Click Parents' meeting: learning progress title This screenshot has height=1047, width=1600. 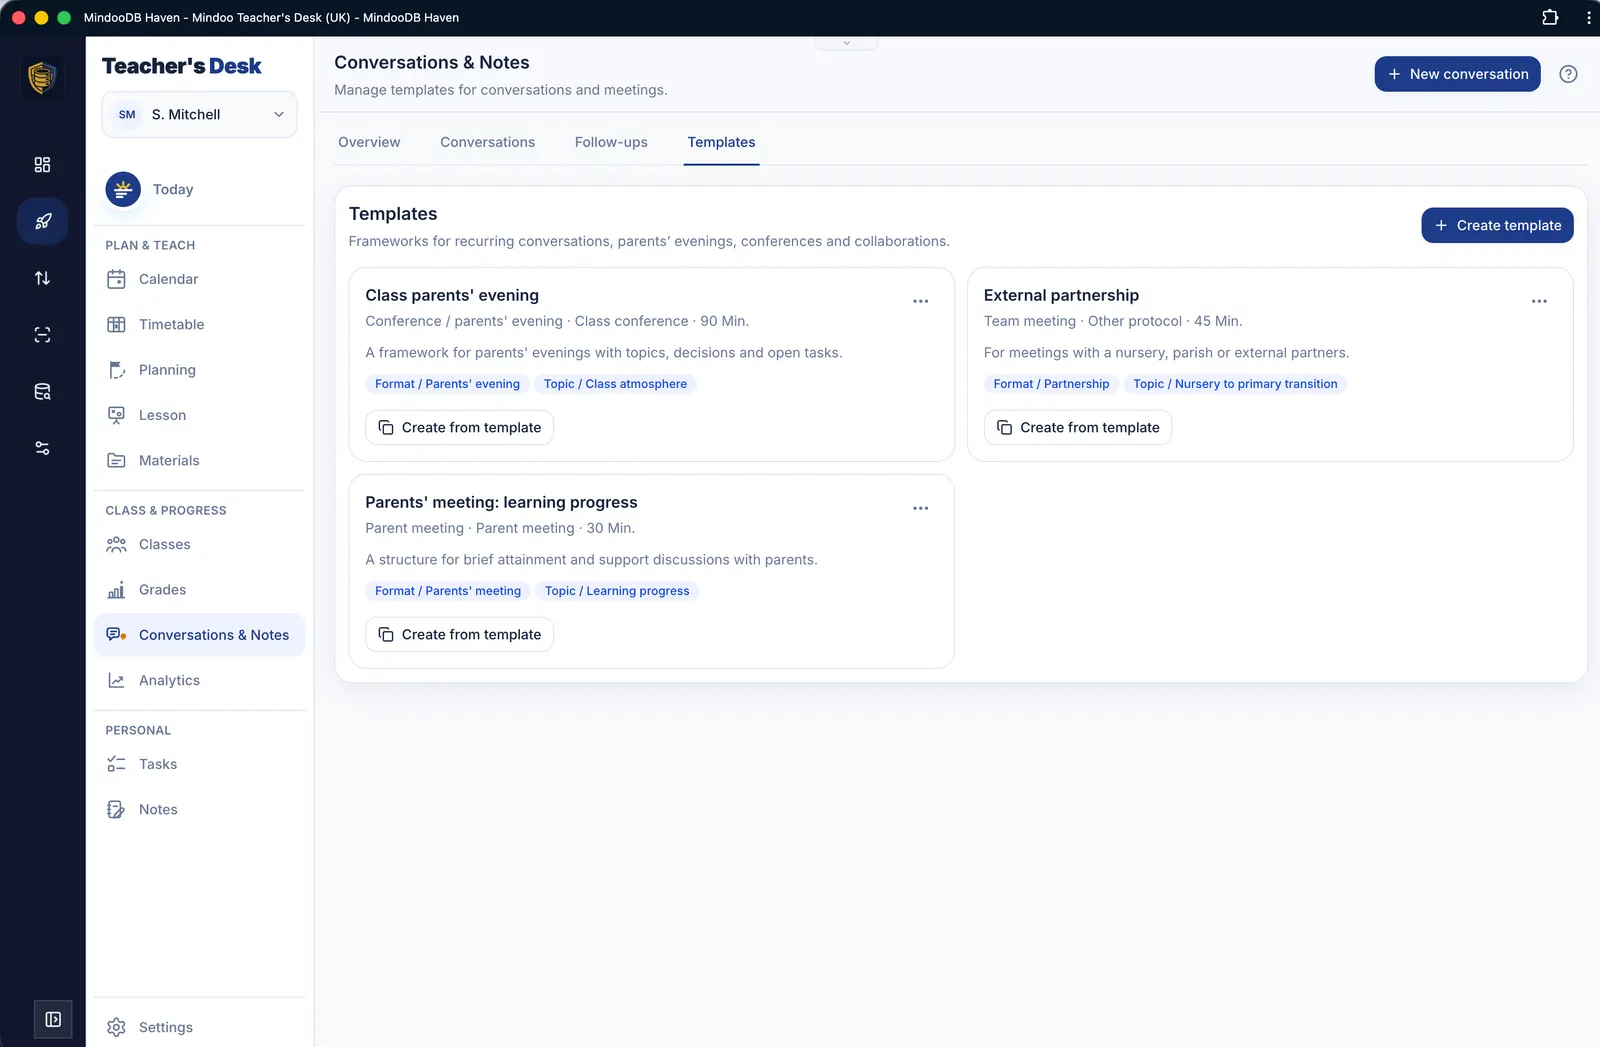[501, 503]
